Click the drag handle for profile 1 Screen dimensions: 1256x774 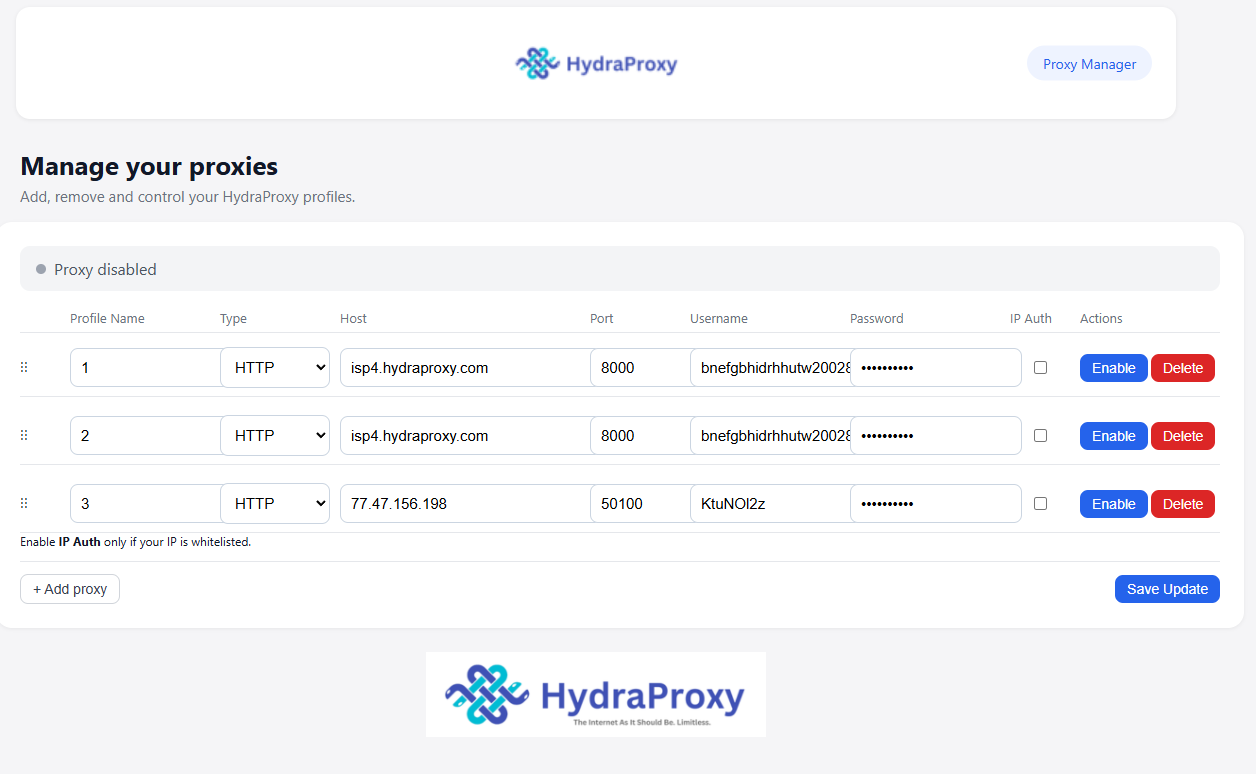point(24,368)
